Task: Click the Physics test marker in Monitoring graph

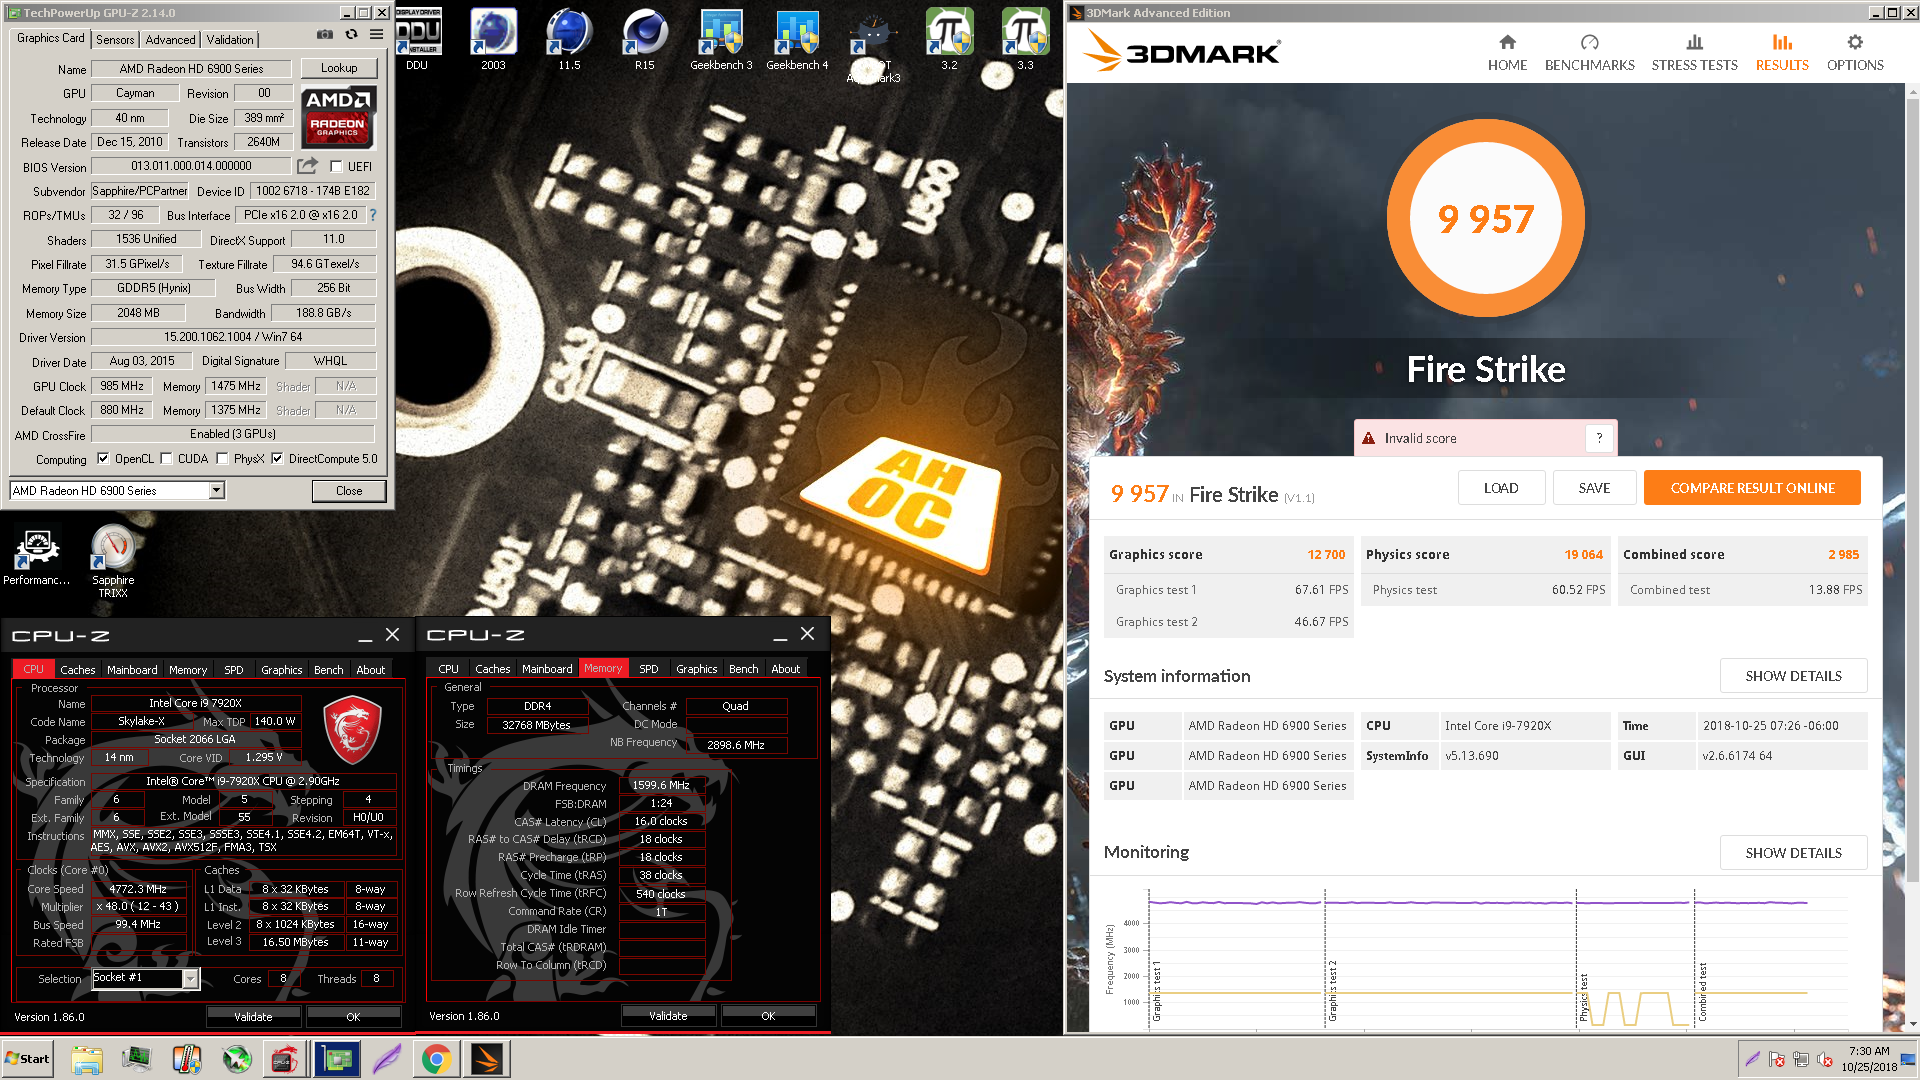Action: [x=1584, y=997]
